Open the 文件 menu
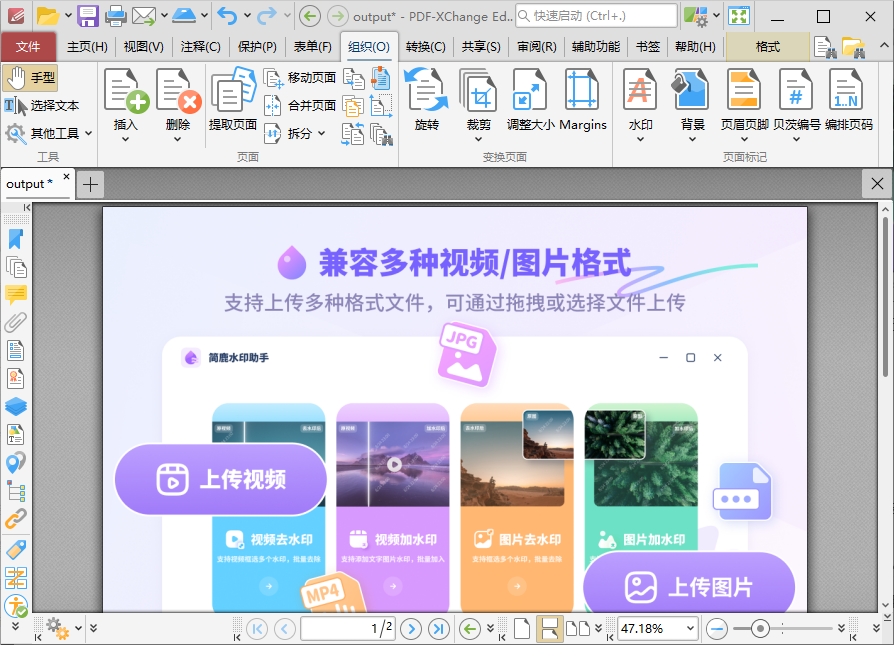The image size is (894, 645). click(29, 46)
